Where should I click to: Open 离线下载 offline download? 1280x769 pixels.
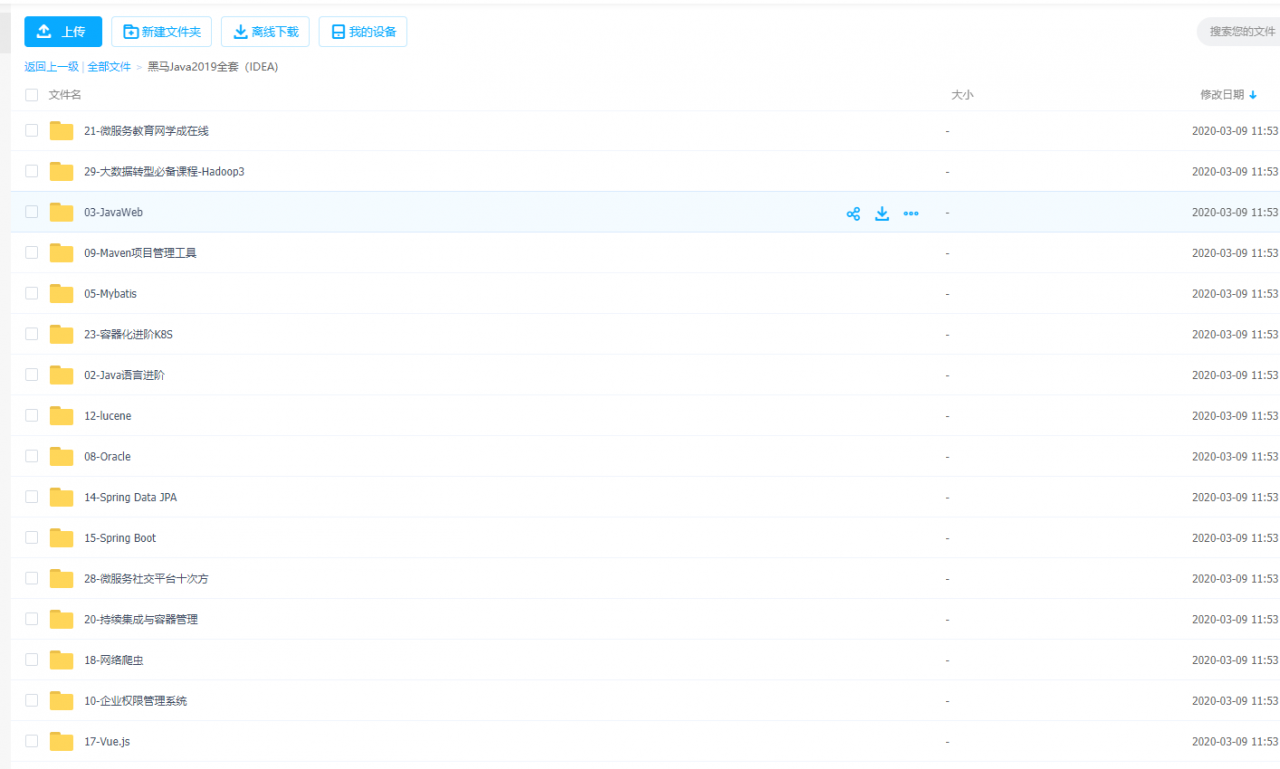point(265,32)
